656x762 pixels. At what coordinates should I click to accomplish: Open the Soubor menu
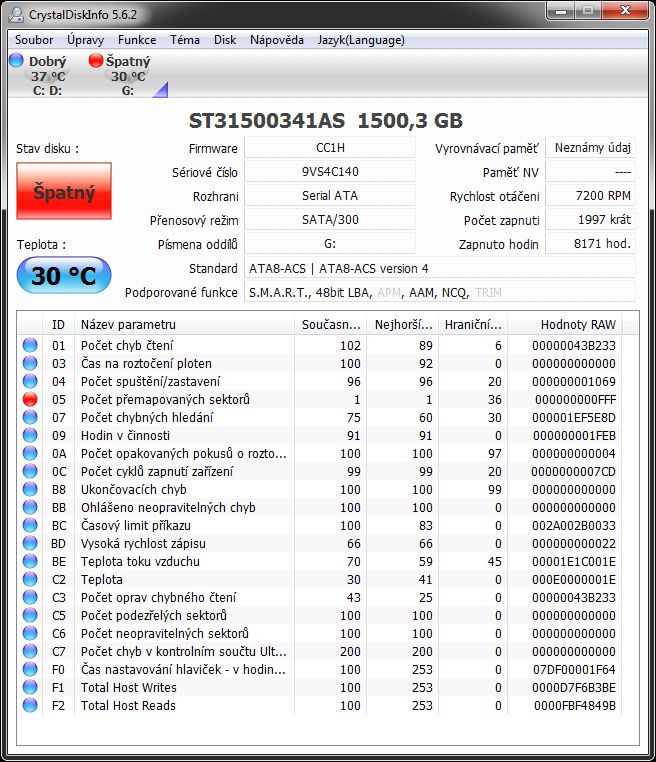34,40
